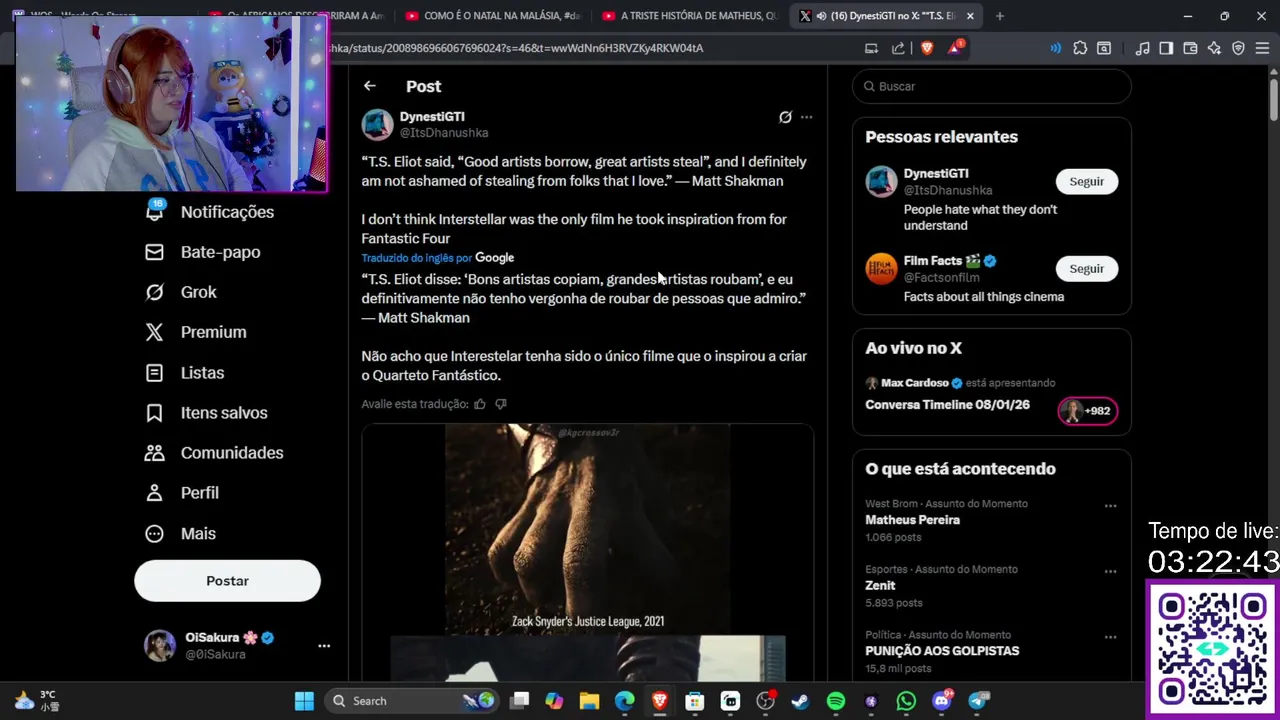This screenshot has height=720, width=1280.
Task: Open a new browser tab
Action: coord(1000,16)
